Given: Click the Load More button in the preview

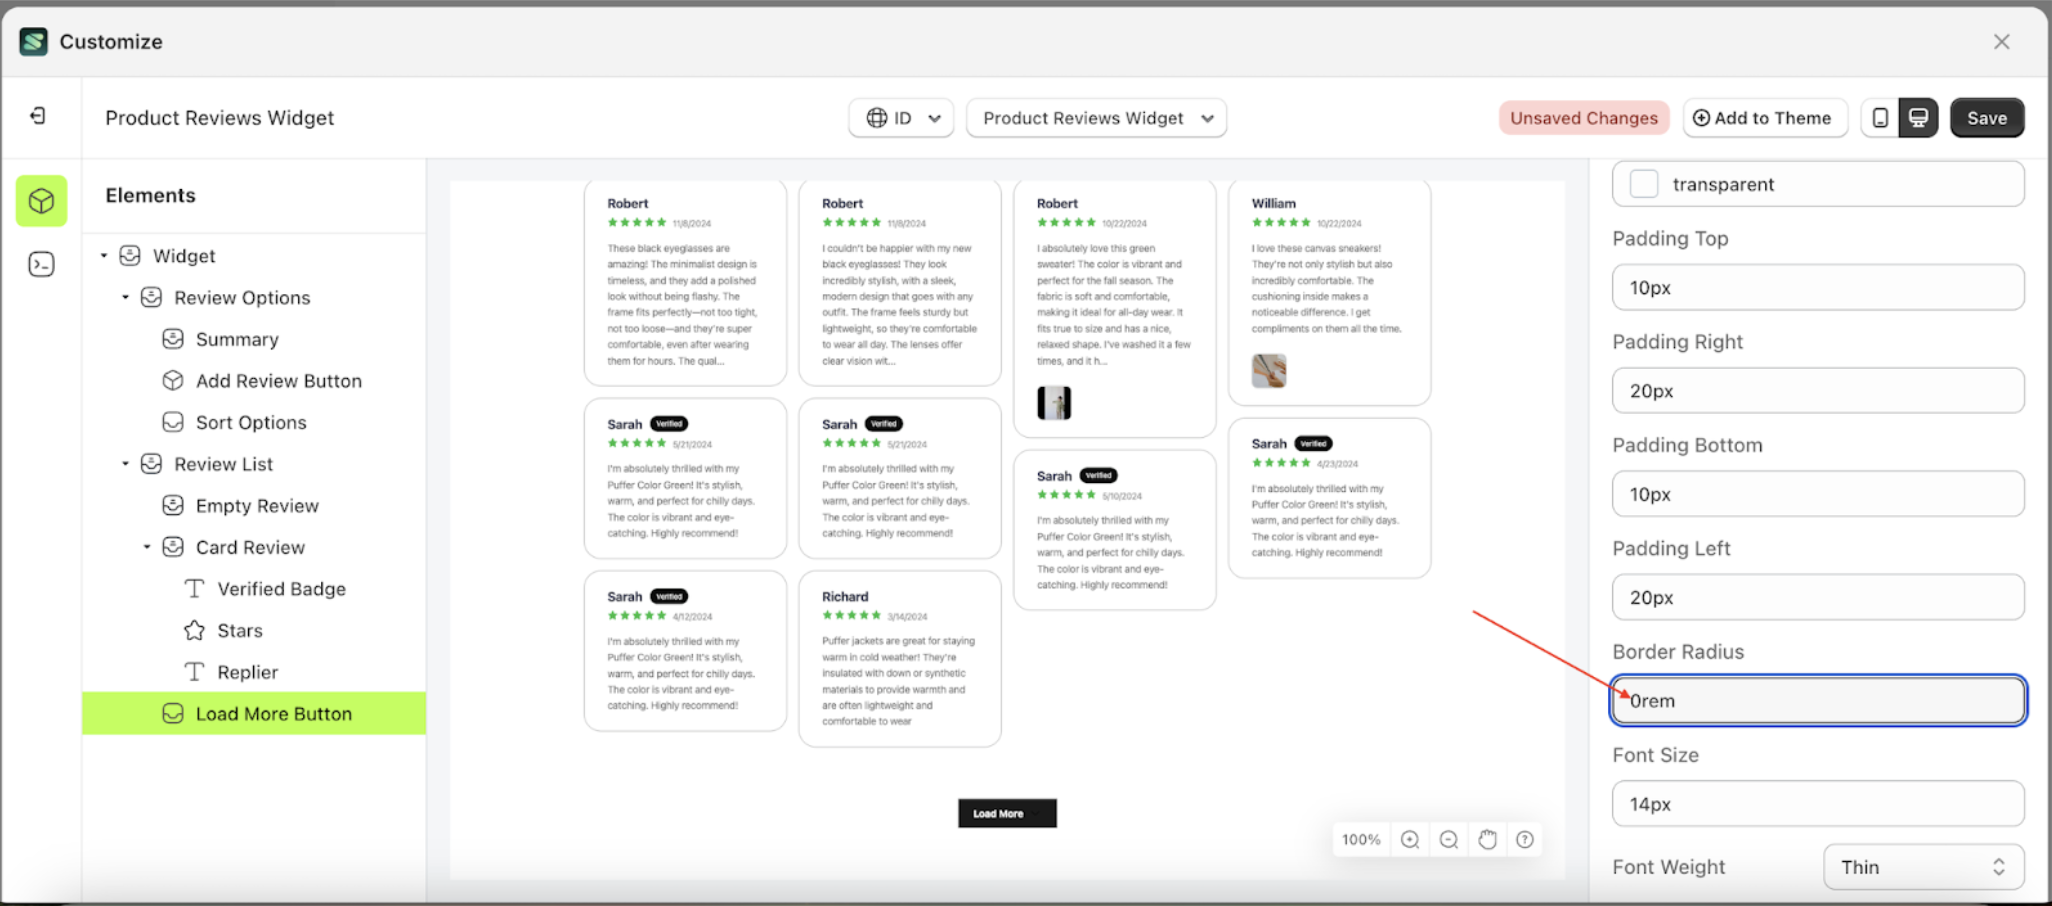Looking at the screenshot, I should click(x=1006, y=813).
